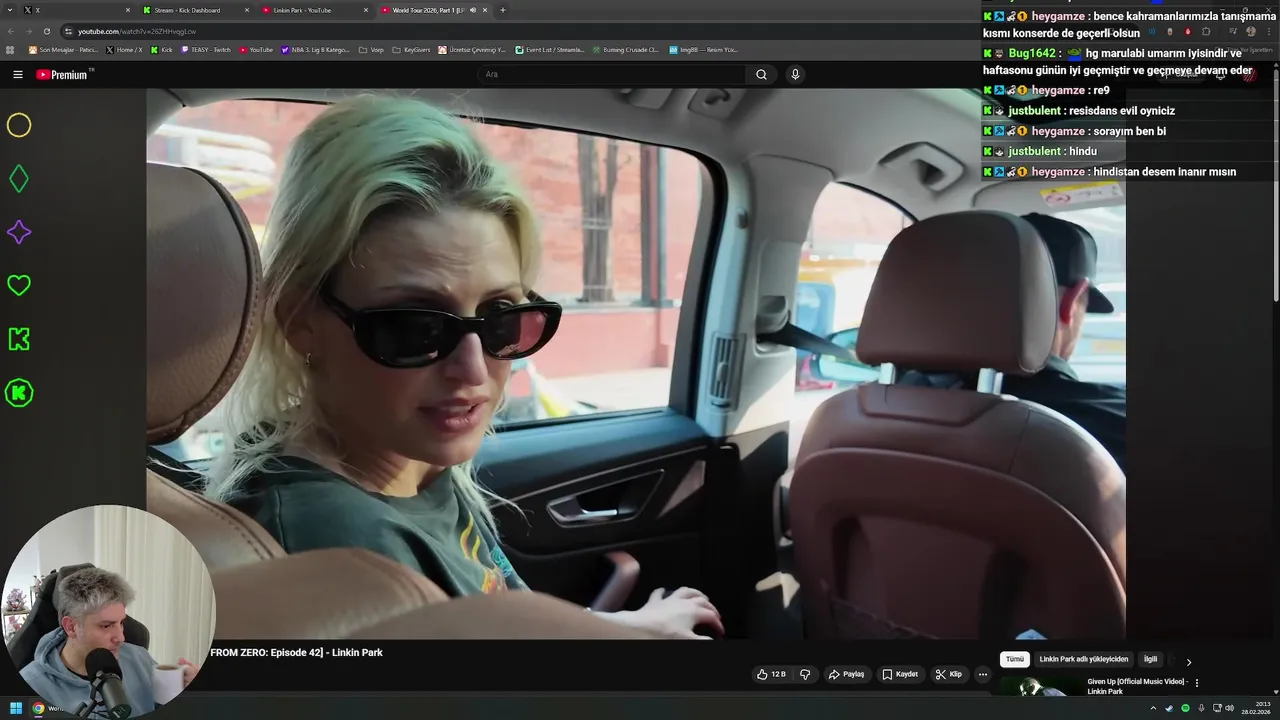1280x720 pixels.
Task: Share the video via Paylaş button
Action: 846,674
